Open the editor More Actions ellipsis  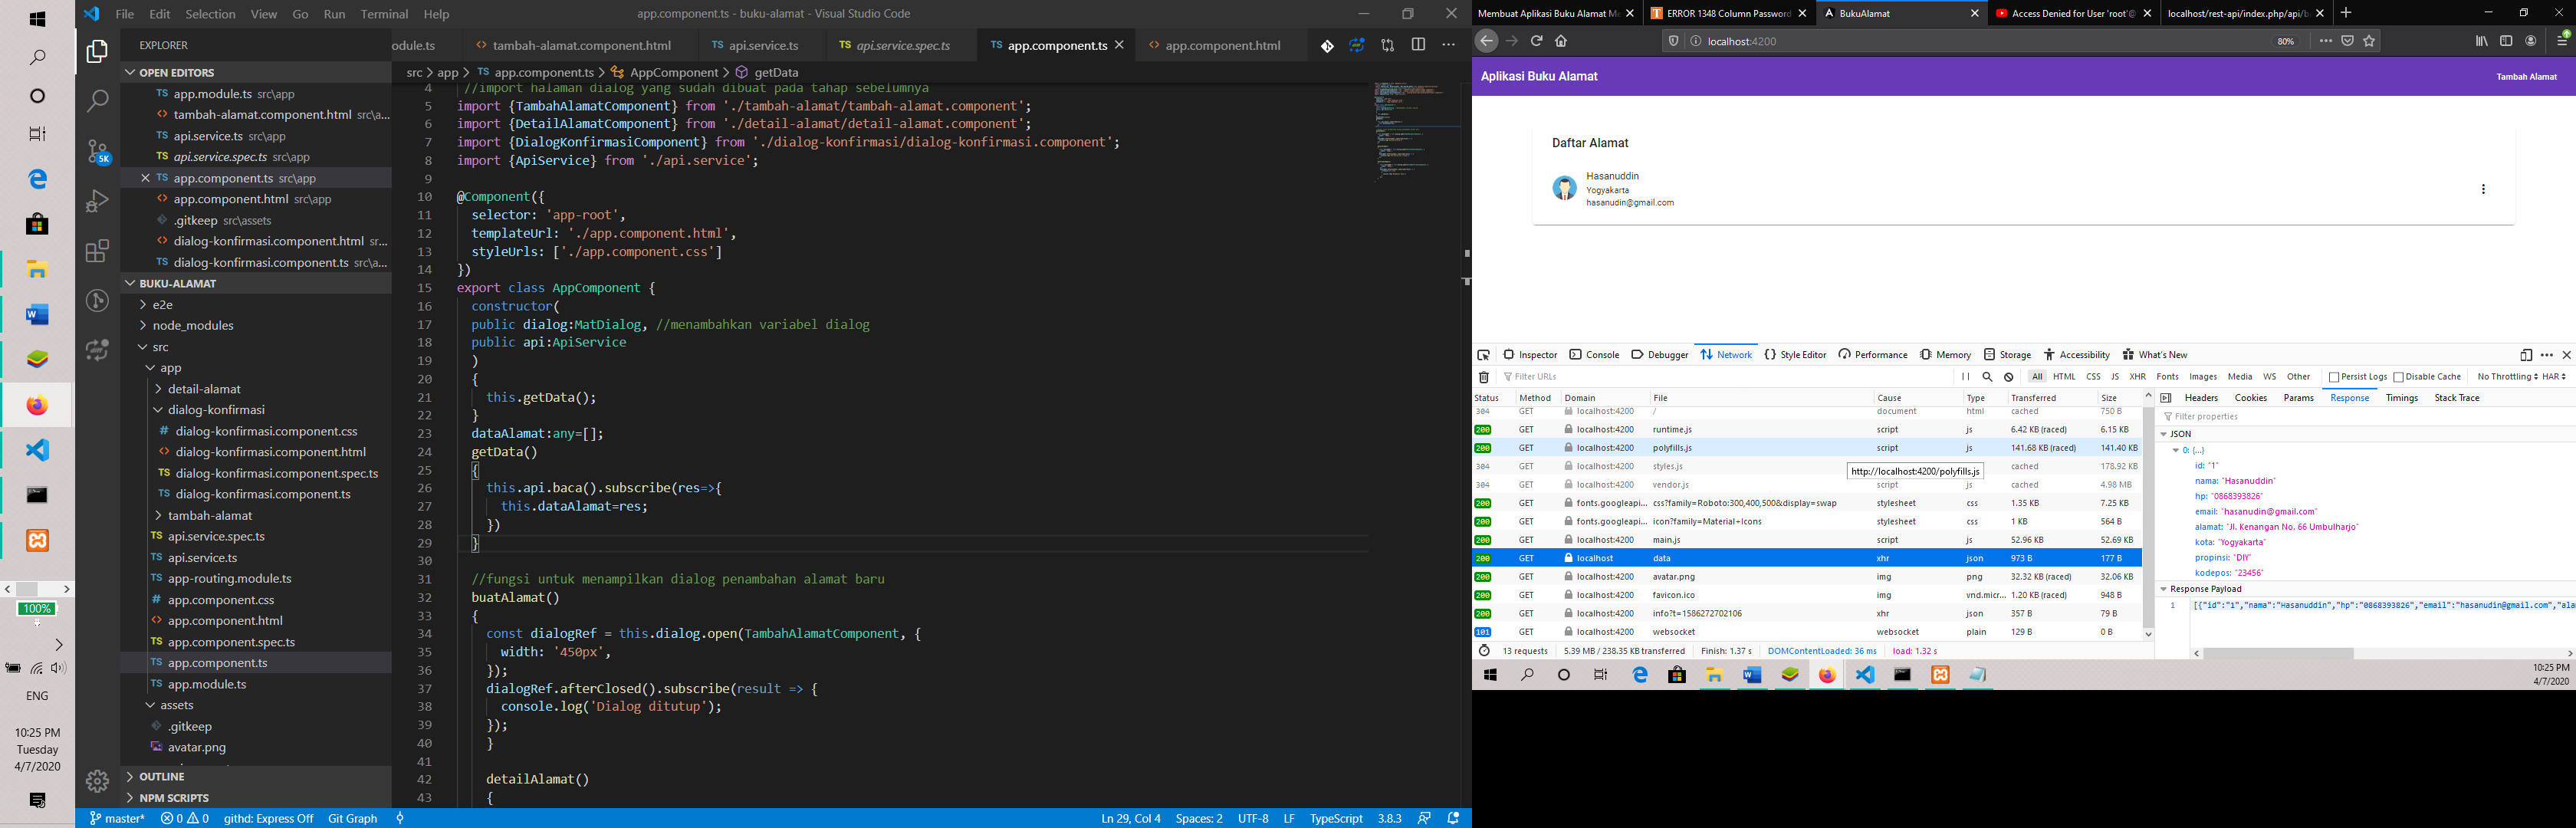1448,45
